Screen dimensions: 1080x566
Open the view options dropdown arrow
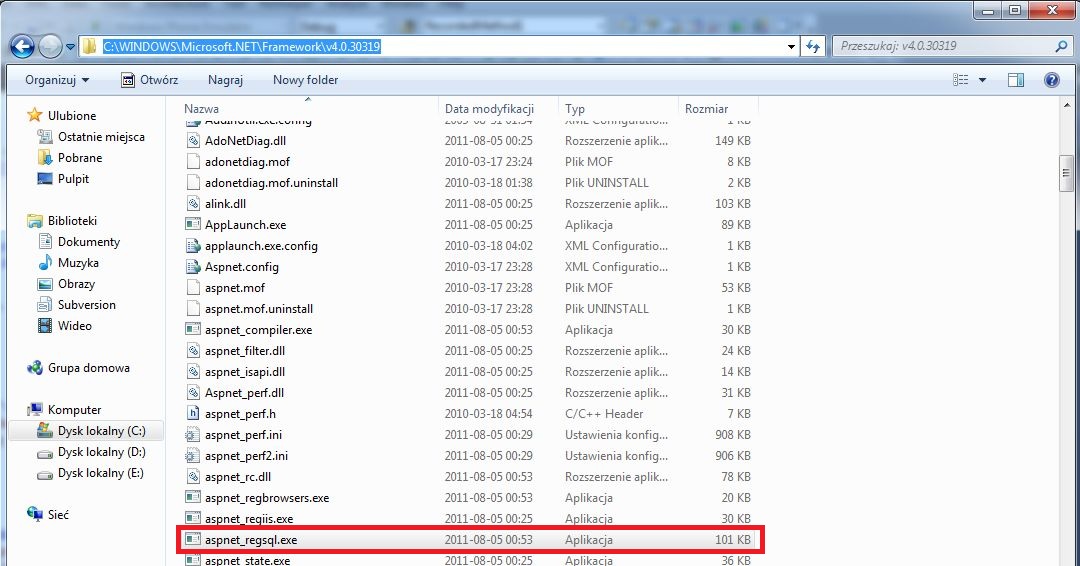982,80
